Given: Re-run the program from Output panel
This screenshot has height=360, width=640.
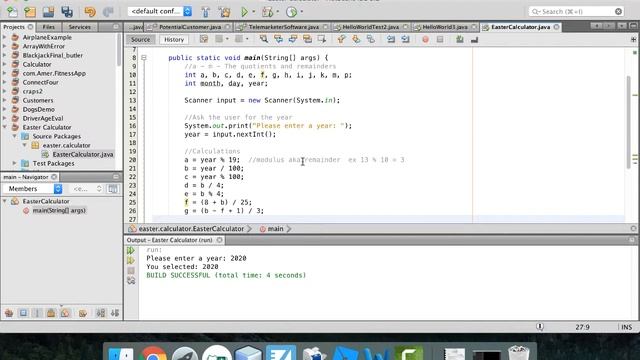Looking at the screenshot, I should click(131, 250).
